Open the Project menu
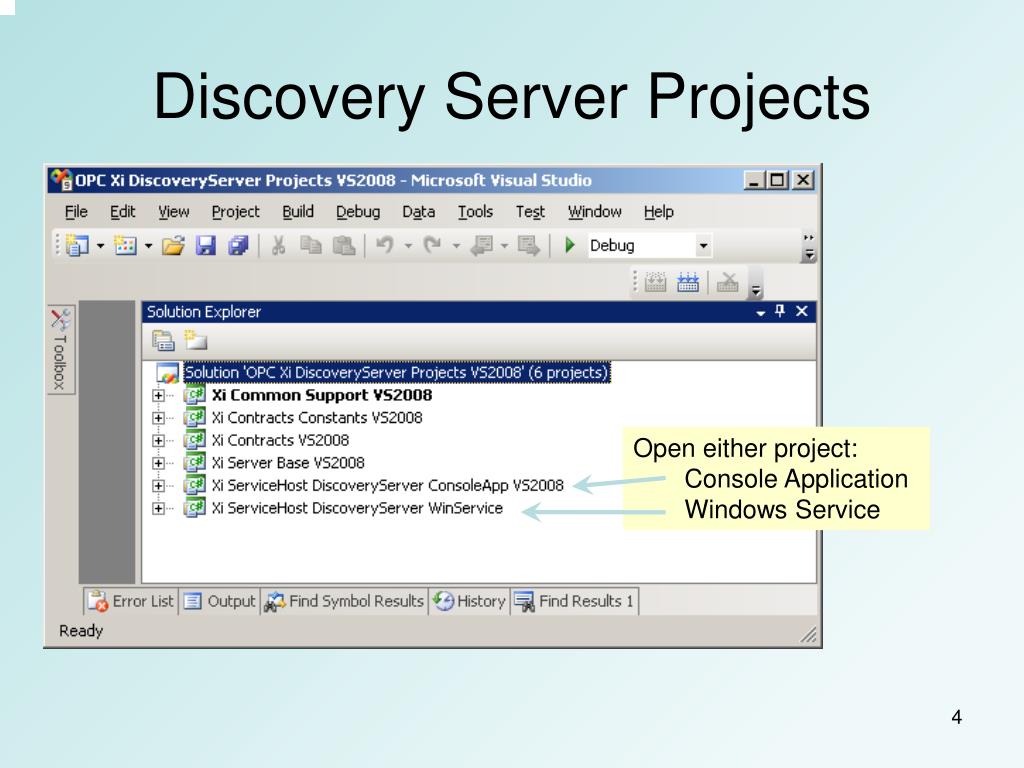Screen dimensions: 1024x768 click(235, 212)
